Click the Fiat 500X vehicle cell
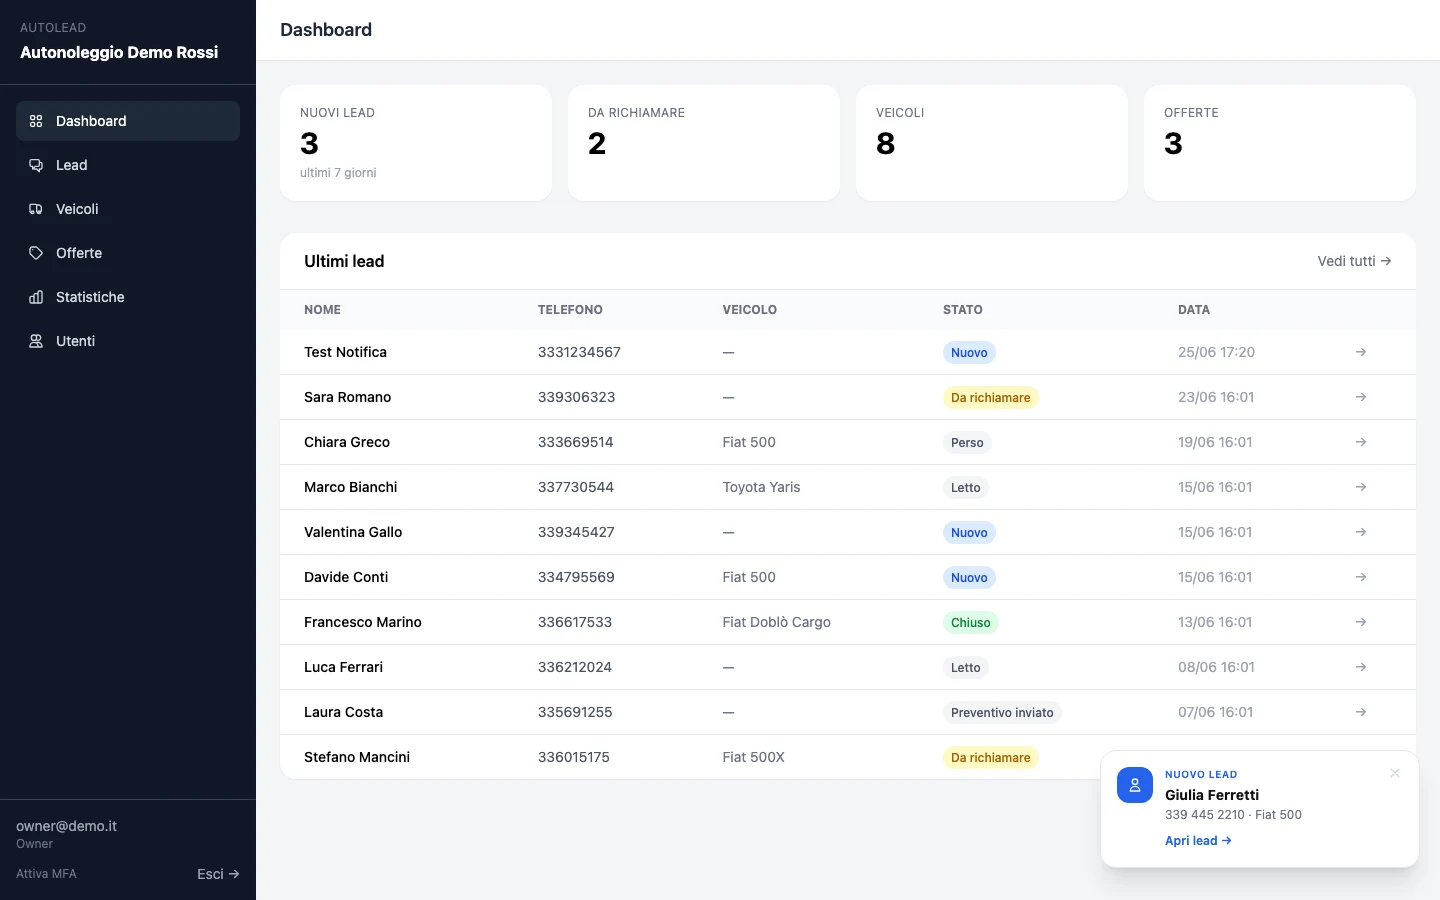This screenshot has height=900, width=1440. point(753,757)
